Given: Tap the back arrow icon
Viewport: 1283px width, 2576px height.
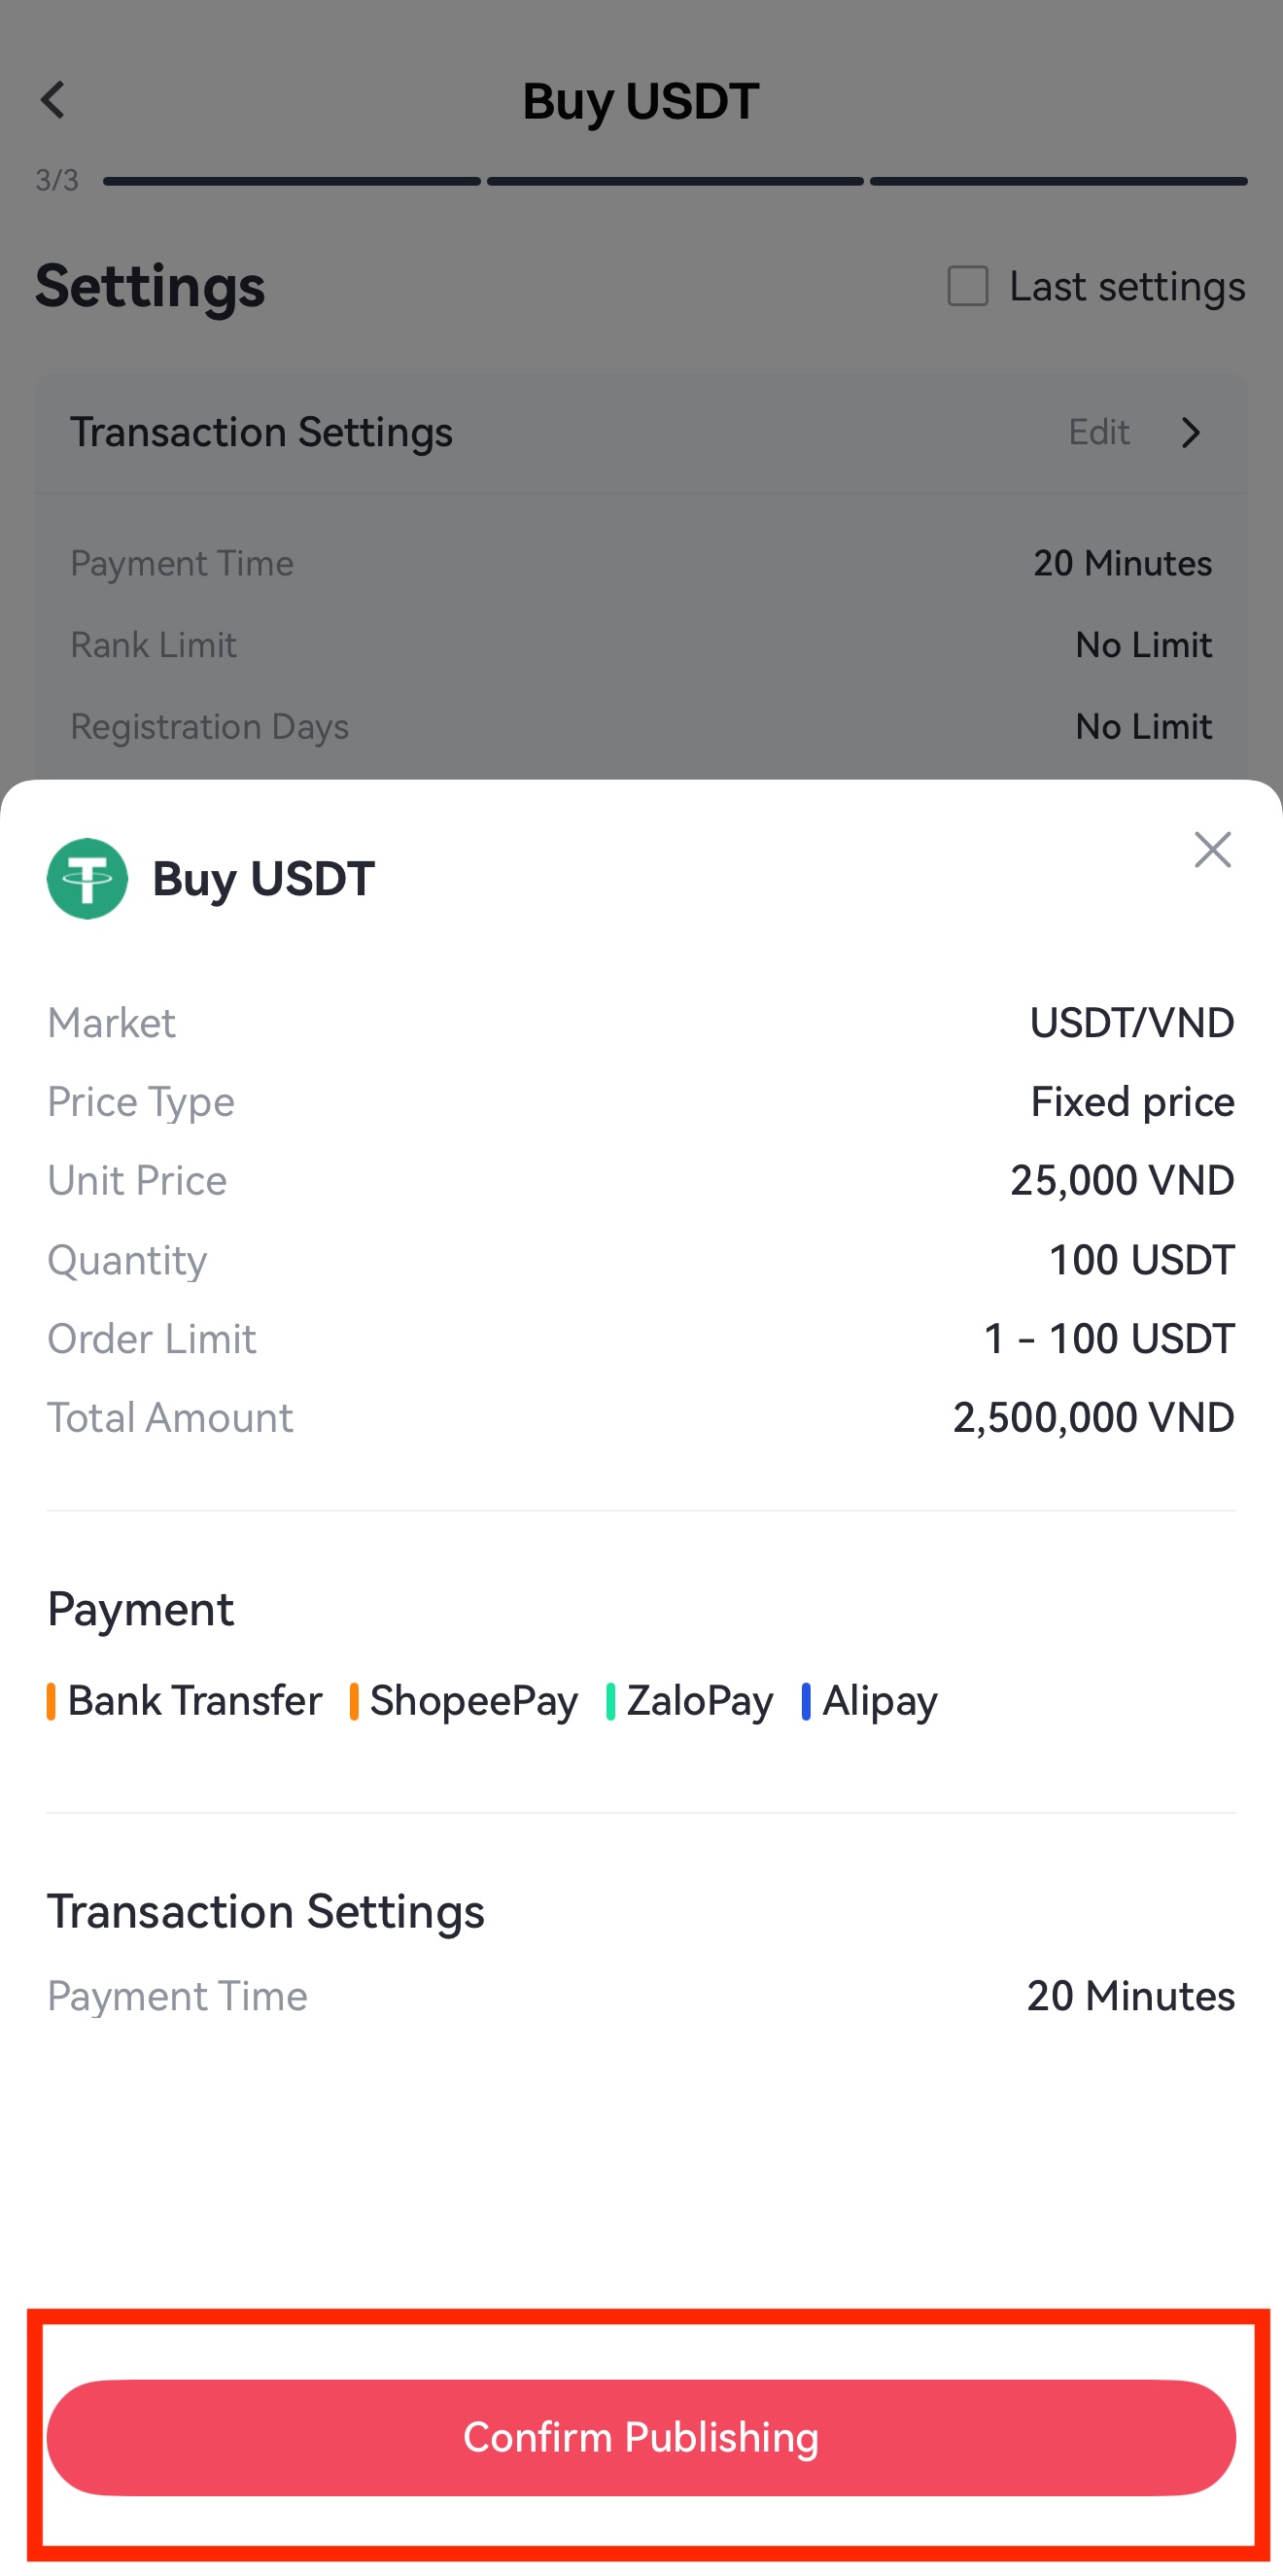Looking at the screenshot, I should pyautogui.click(x=53, y=100).
